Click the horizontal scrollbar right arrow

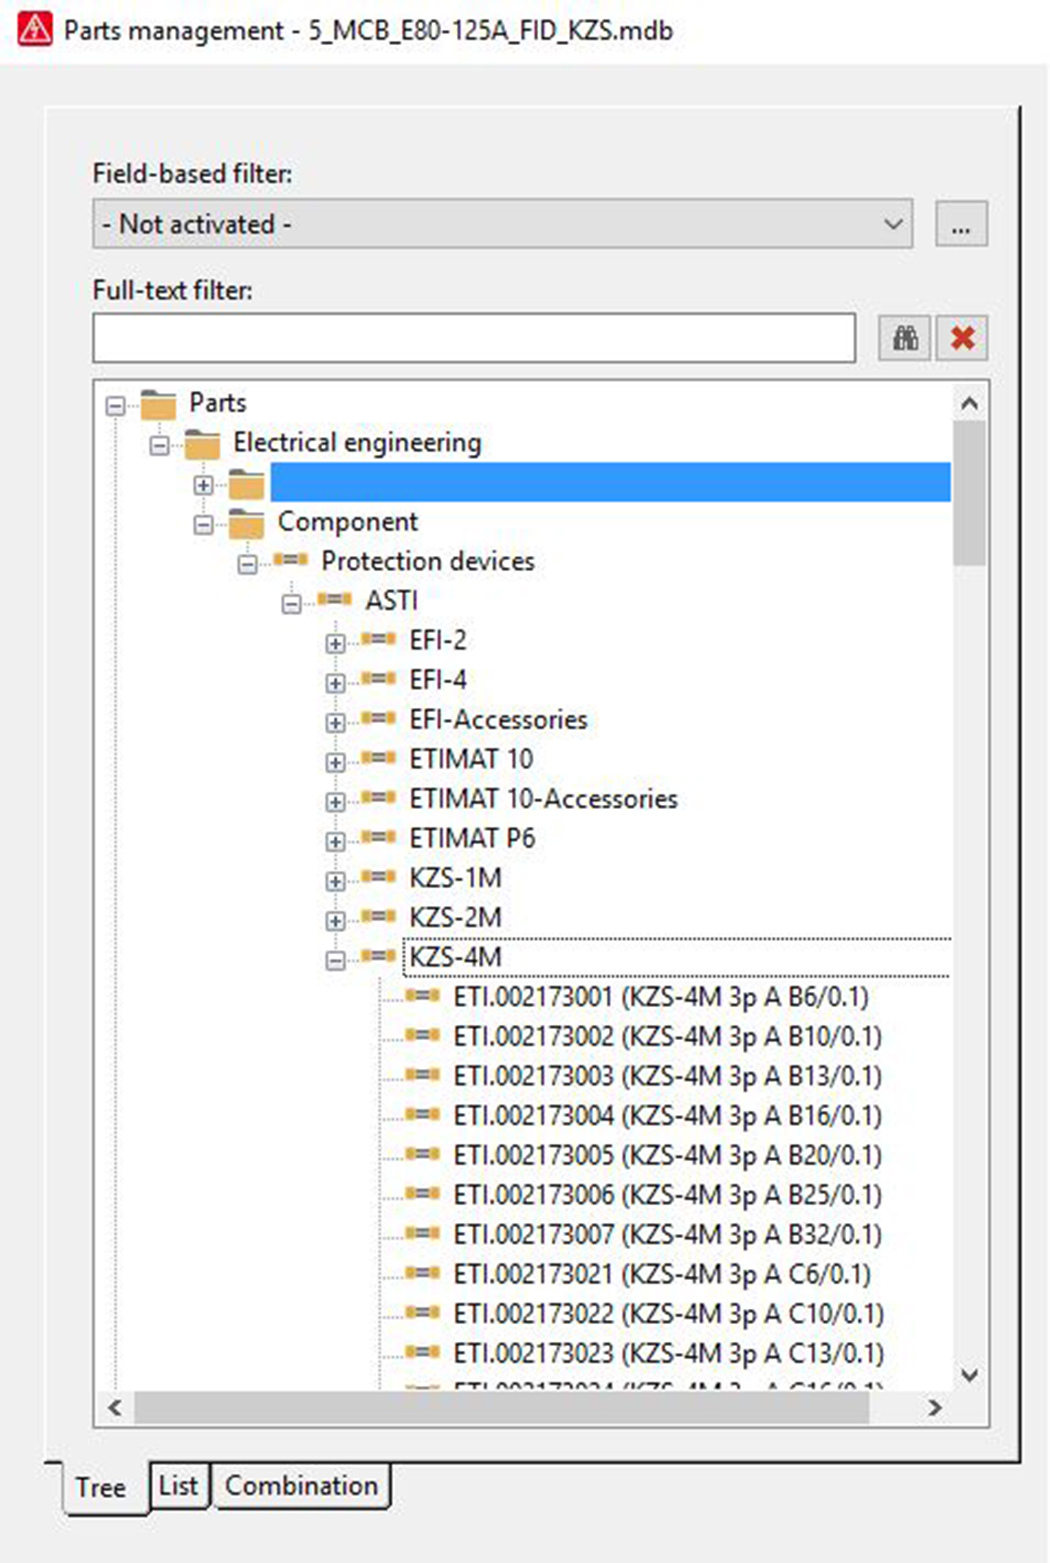(935, 1408)
